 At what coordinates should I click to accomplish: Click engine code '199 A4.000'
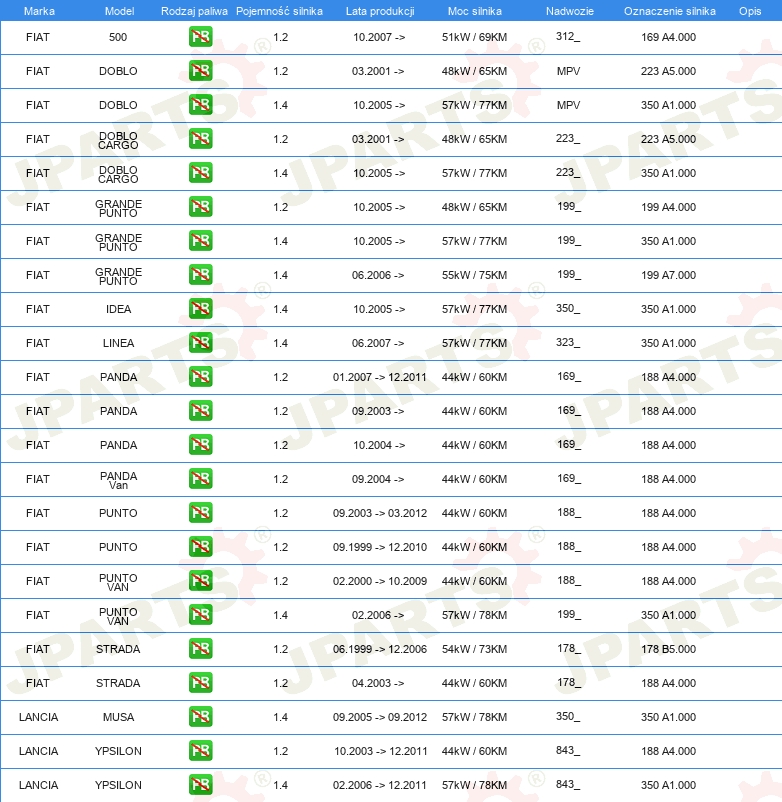668,207
